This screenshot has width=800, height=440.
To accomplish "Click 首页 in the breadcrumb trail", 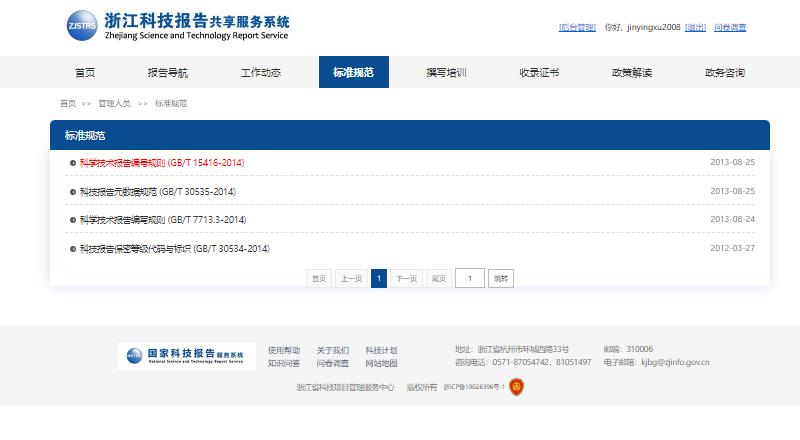I will pyautogui.click(x=67, y=103).
